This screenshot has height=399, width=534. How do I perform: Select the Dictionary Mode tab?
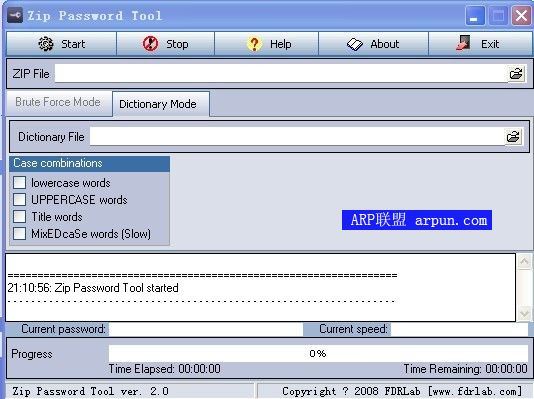[161, 104]
